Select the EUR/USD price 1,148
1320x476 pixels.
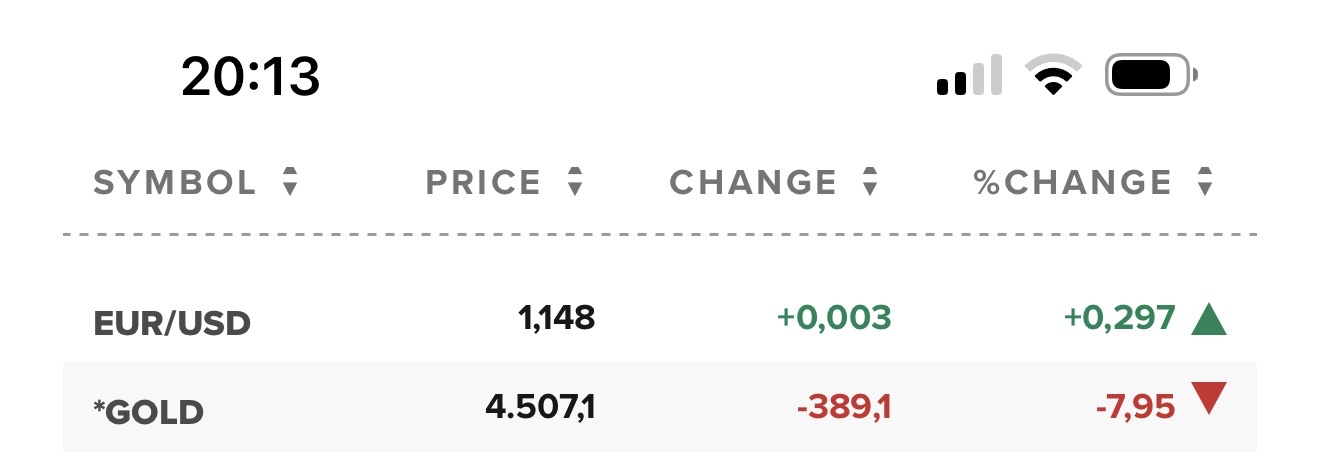[x=556, y=318]
